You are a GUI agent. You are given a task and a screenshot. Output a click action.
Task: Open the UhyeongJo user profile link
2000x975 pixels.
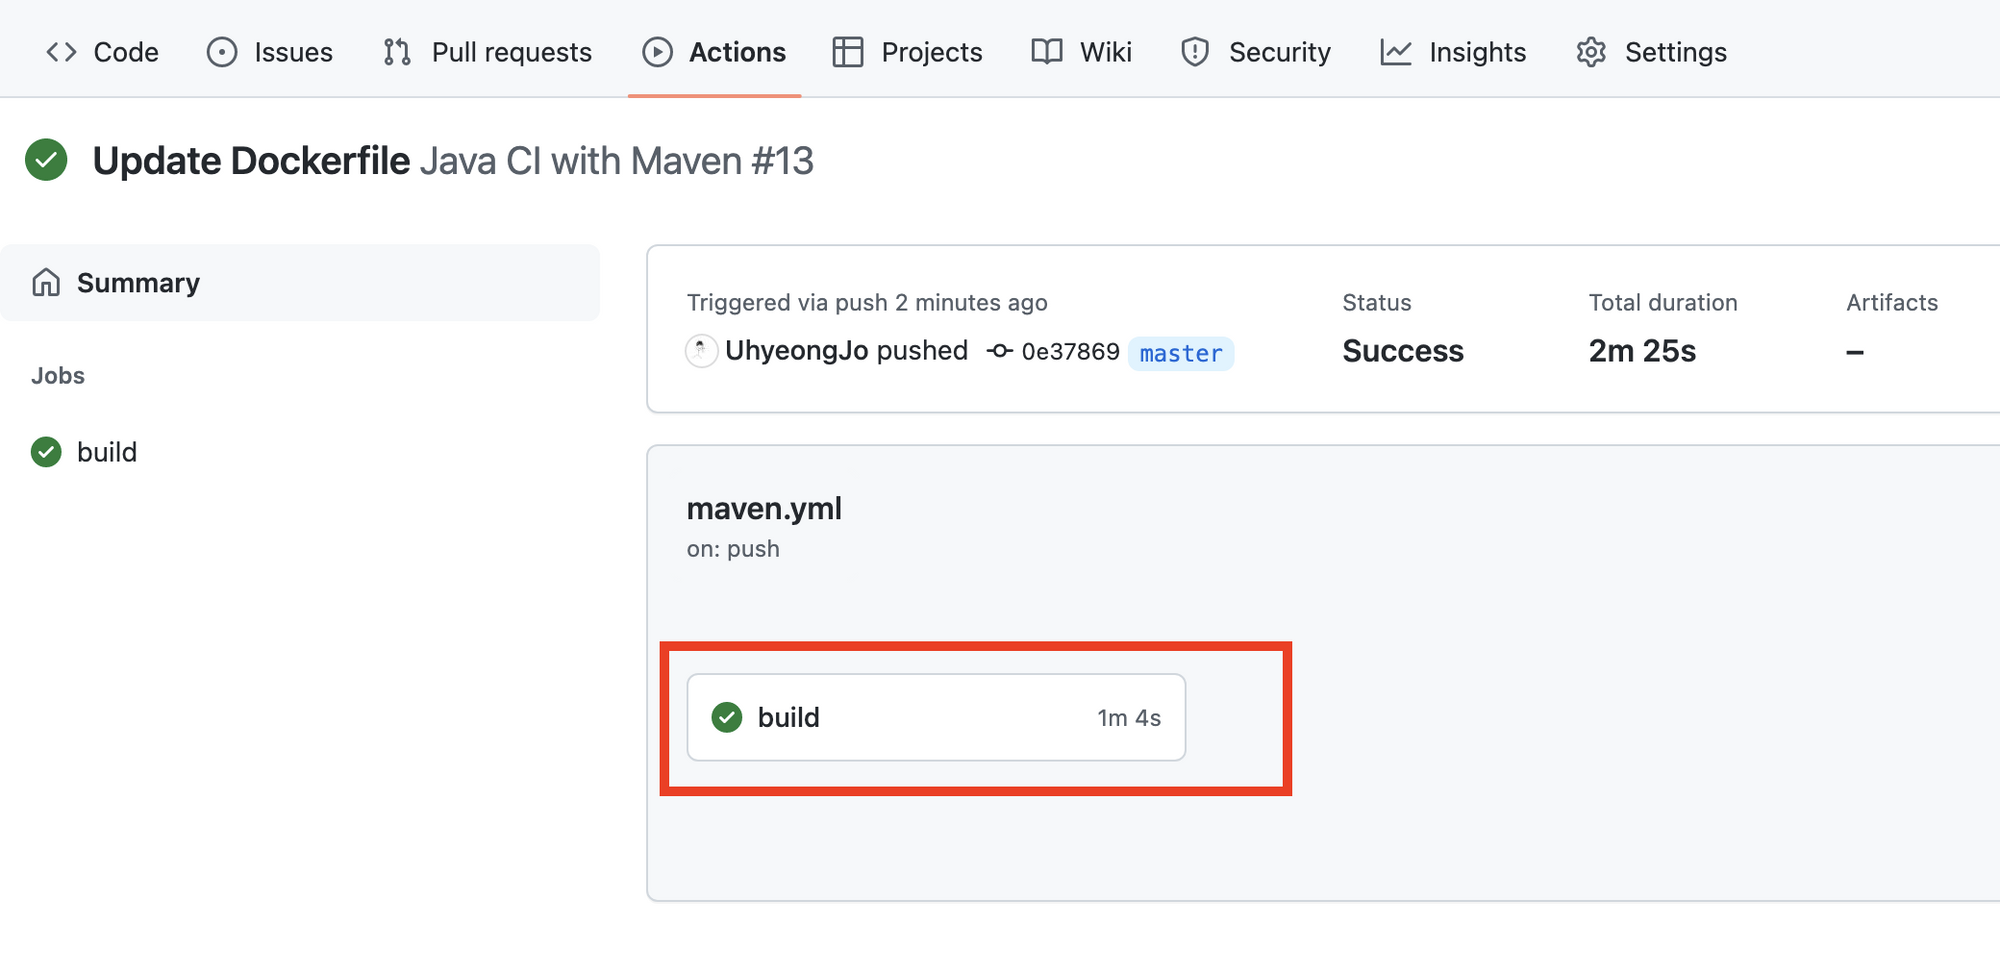click(796, 351)
